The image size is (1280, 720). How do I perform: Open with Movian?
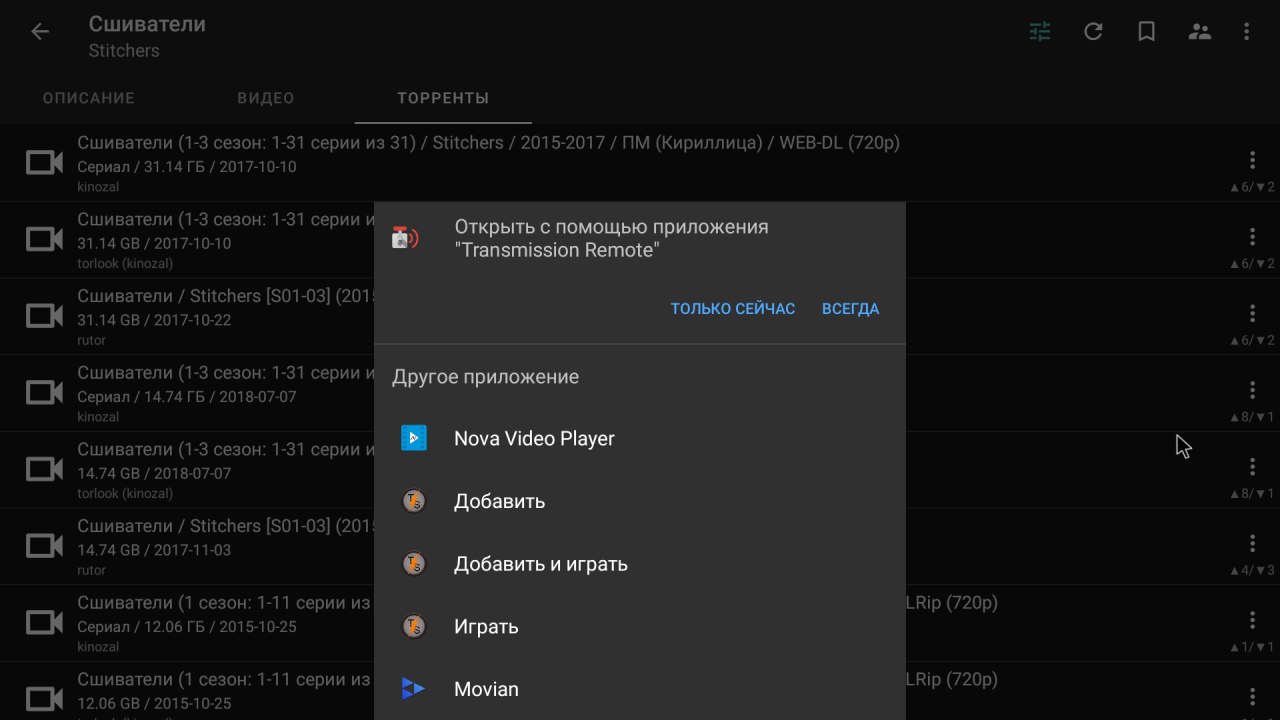640,689
